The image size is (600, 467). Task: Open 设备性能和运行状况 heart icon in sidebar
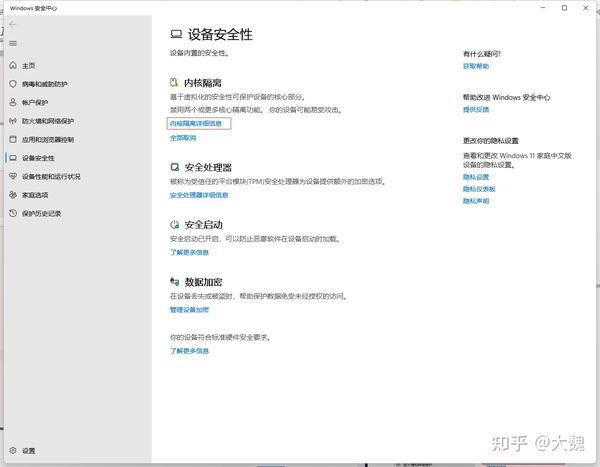pyautogui.click(x=13, y=176)
